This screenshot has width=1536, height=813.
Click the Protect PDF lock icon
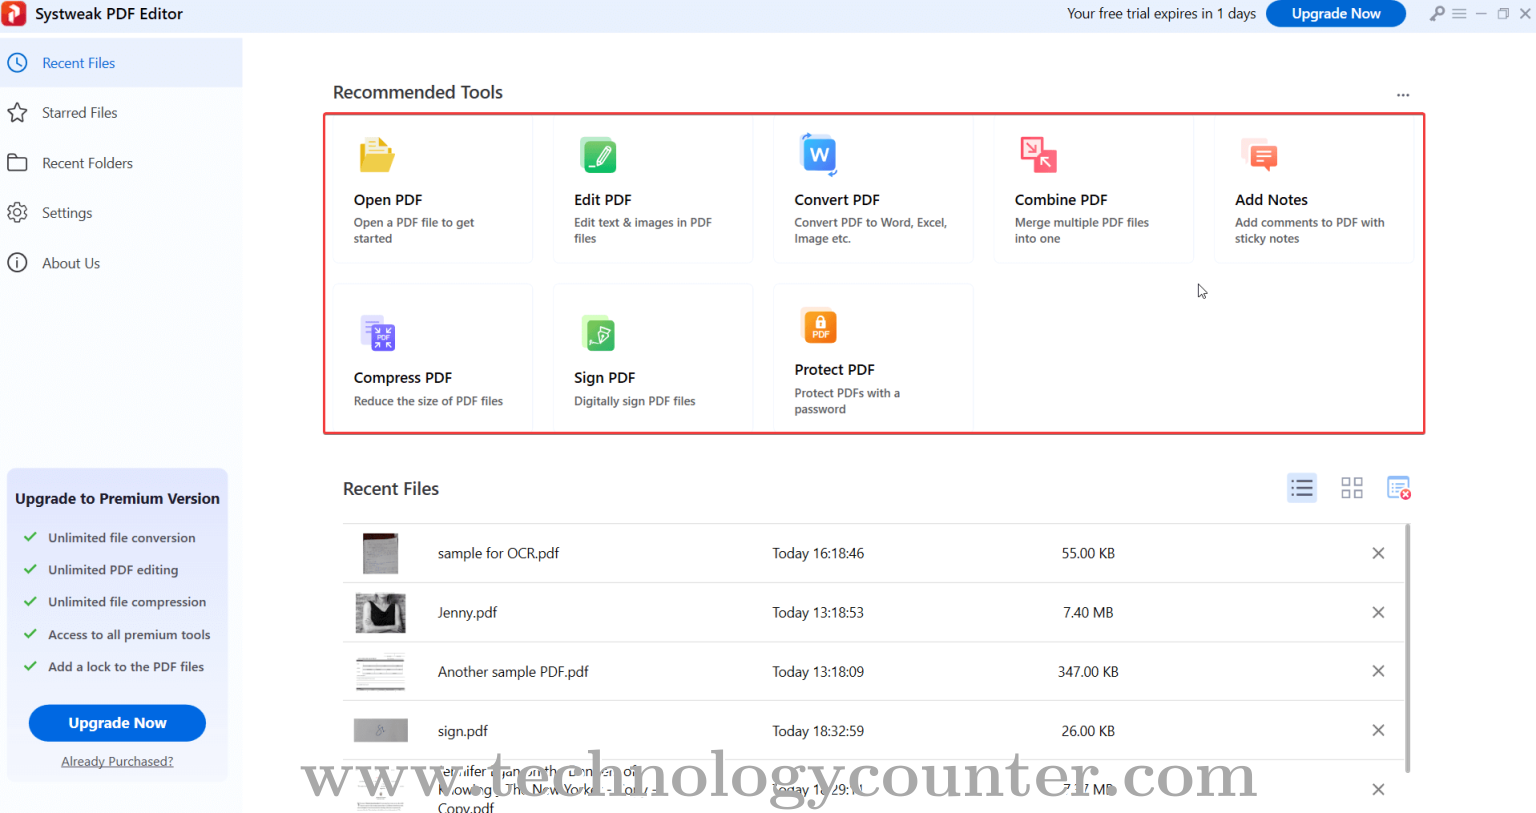(820, 326)
